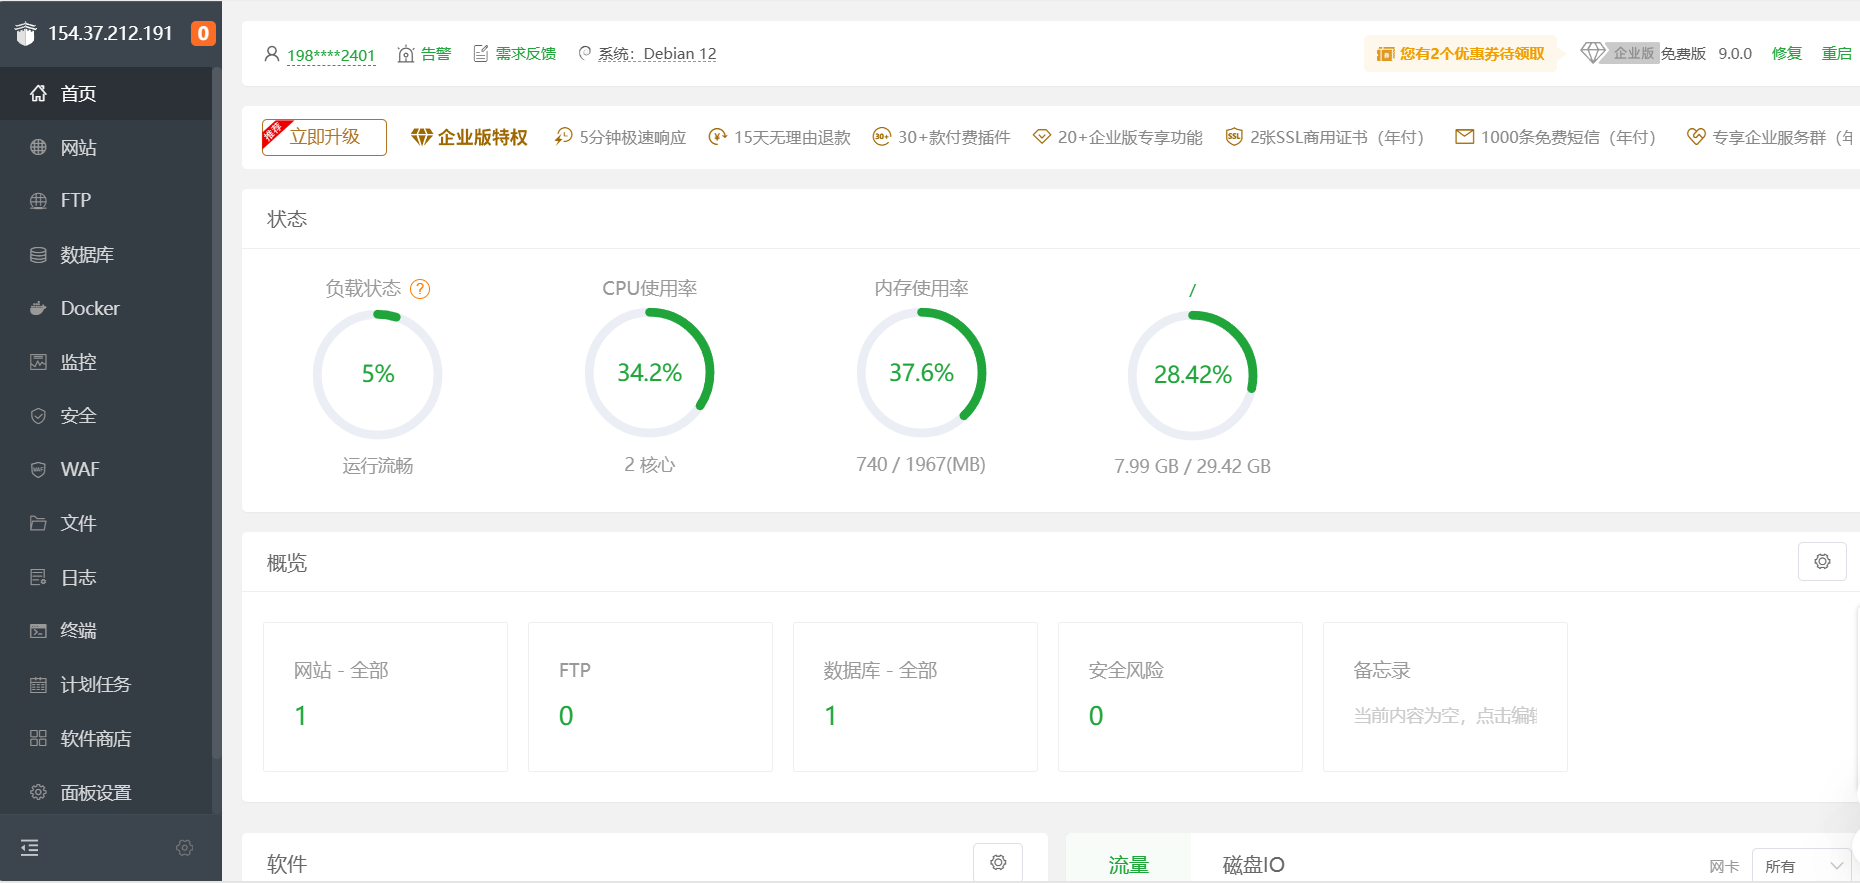Click the 企业版 badge label
The image size is (1860, 883).
pyautogui.click(x=1633, y=54)
